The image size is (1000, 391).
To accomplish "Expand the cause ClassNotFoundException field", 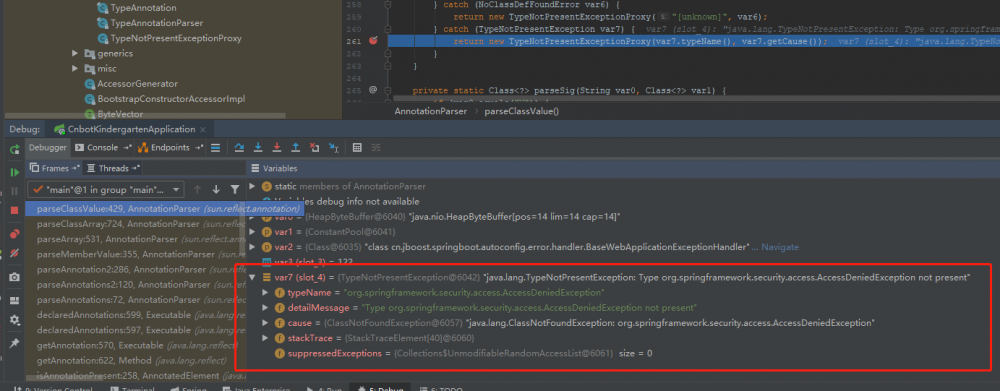I will point(266,323).
